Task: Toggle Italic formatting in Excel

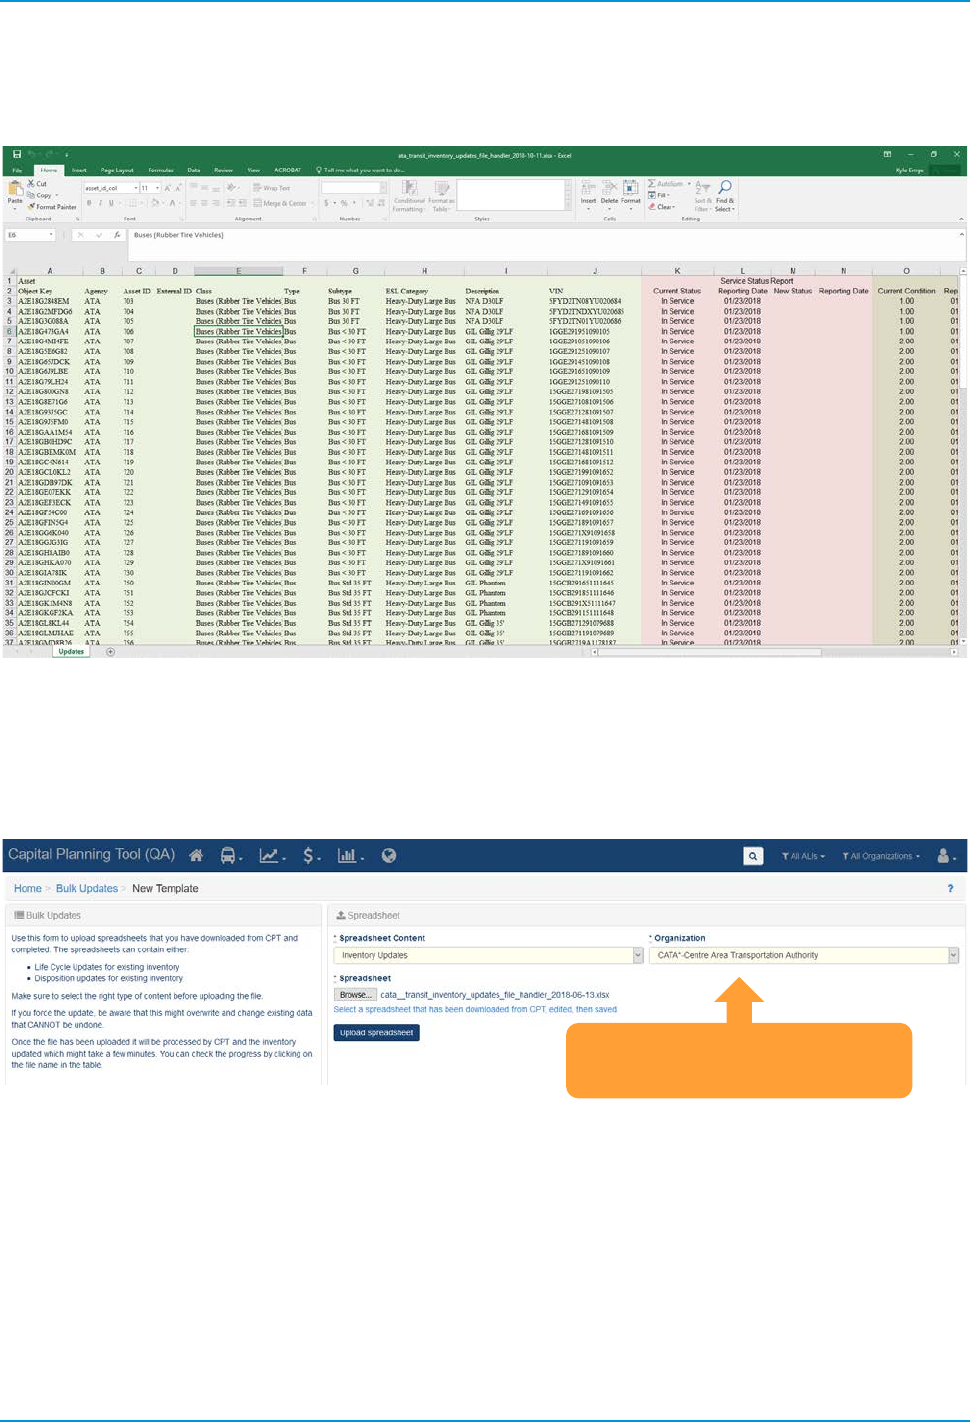Action: (99, 203)
